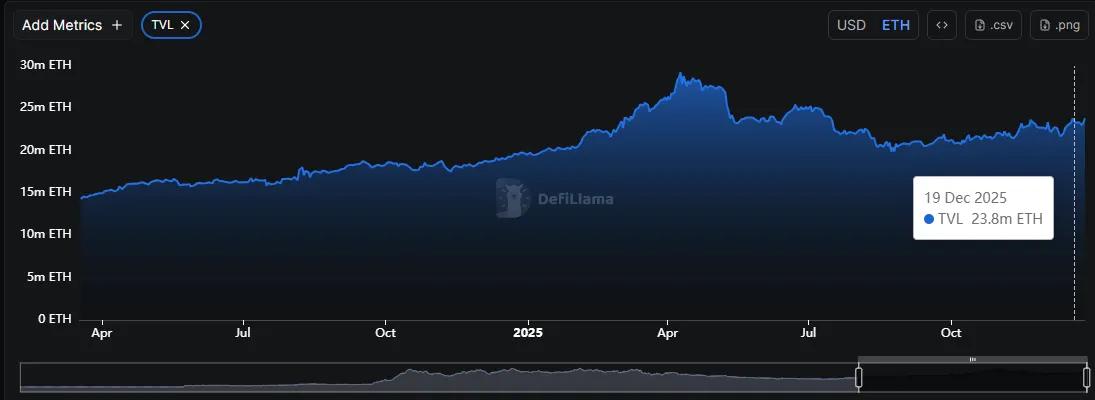The image size is (1095, 400).
Task: Open the embed code icon
Action: click(941, 25)
